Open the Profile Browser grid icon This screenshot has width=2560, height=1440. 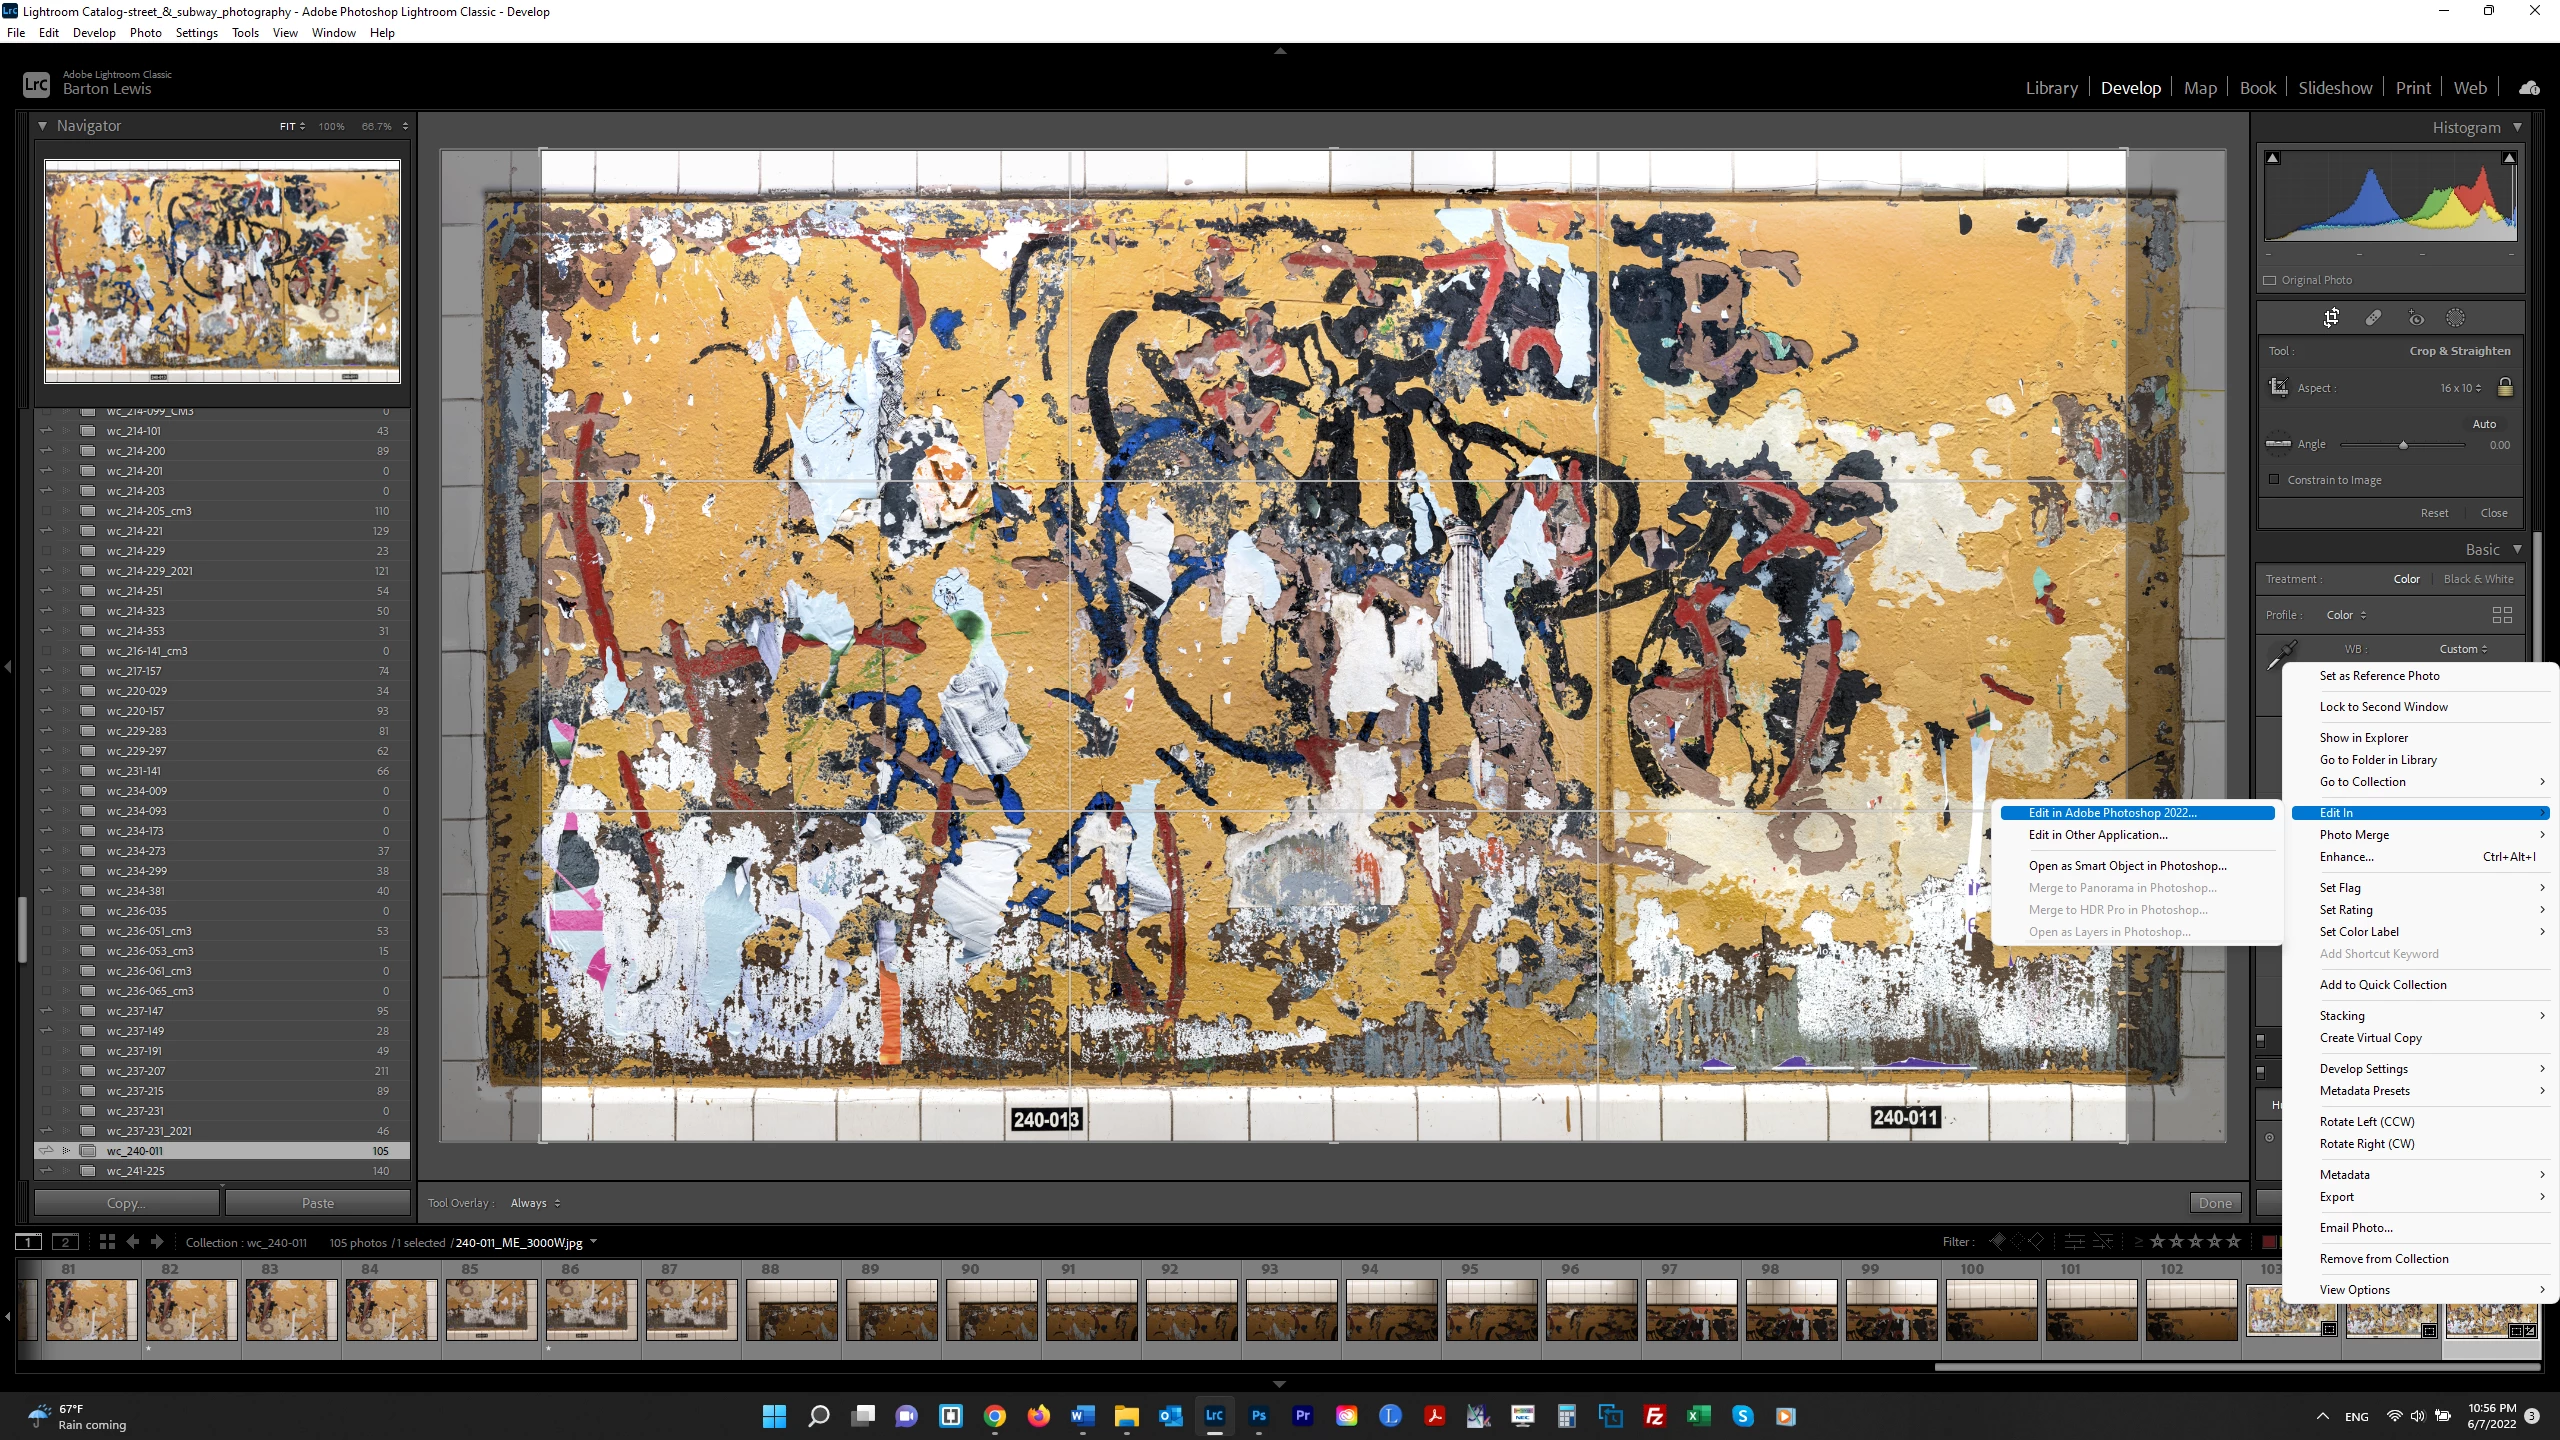[x=2502, y=615]
